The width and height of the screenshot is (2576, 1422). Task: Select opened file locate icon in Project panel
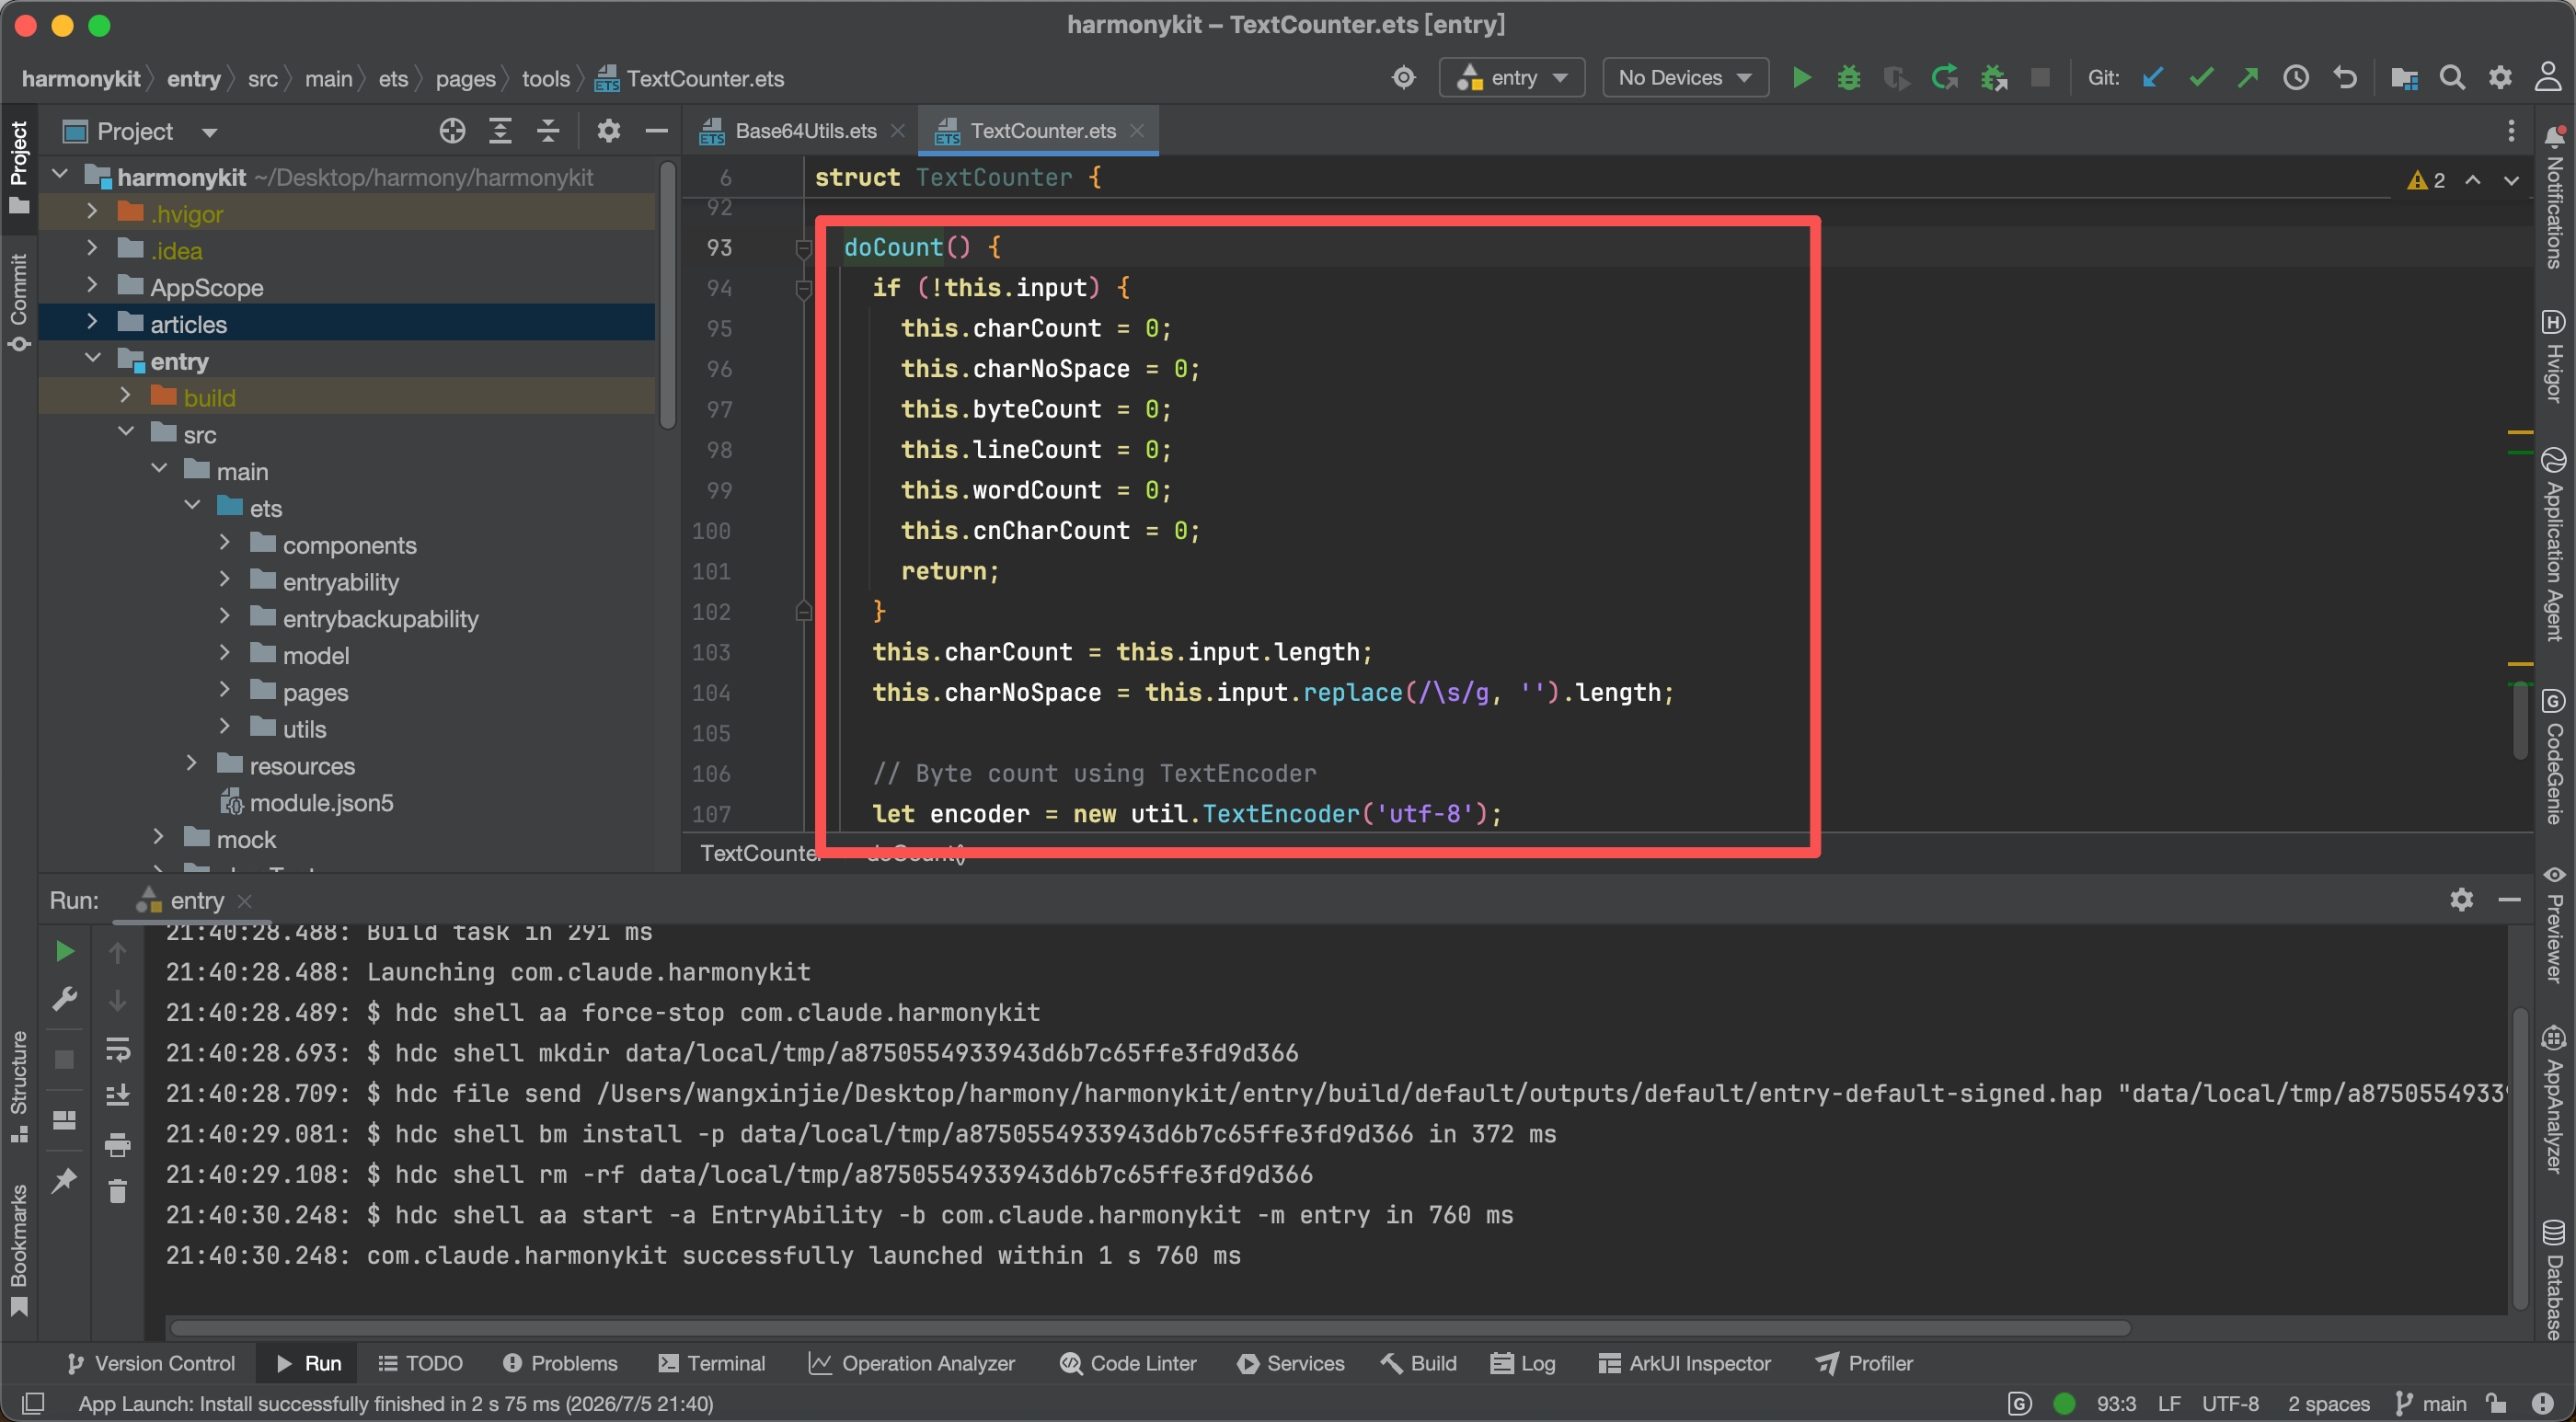click(452, 131)
